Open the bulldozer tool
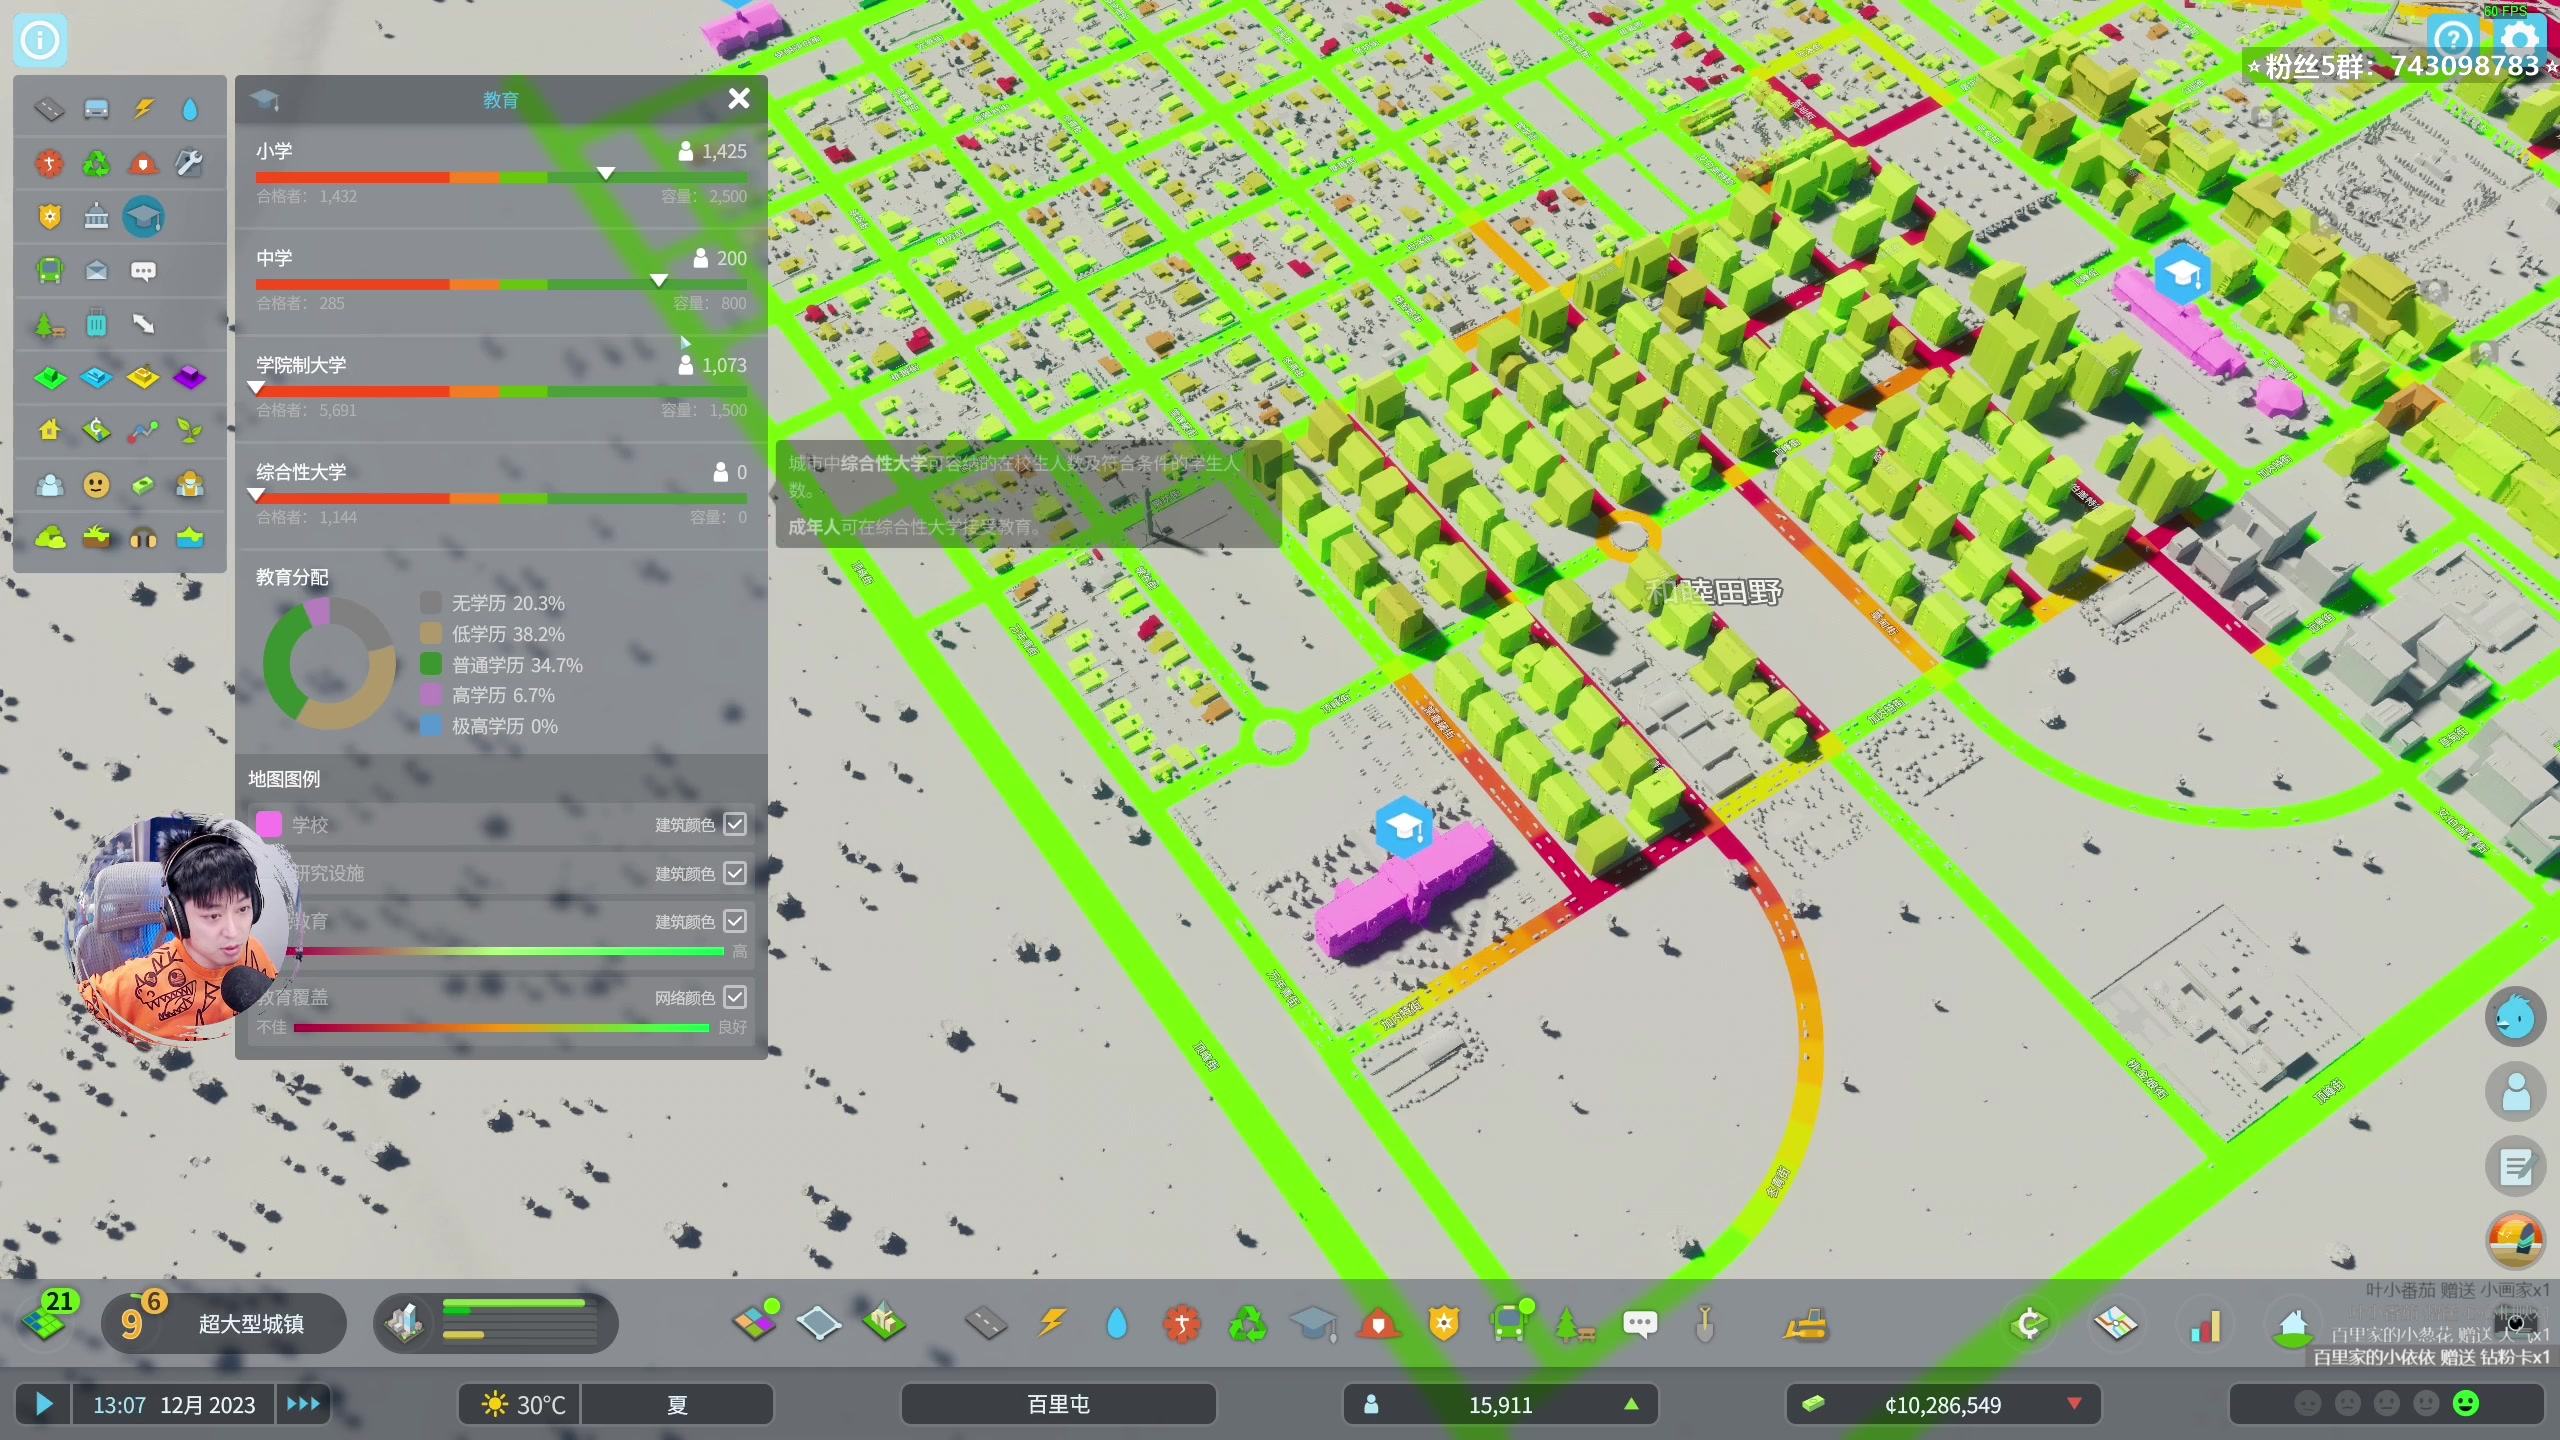This screenshot has height=1440, width=2560. (1806, 1325)
